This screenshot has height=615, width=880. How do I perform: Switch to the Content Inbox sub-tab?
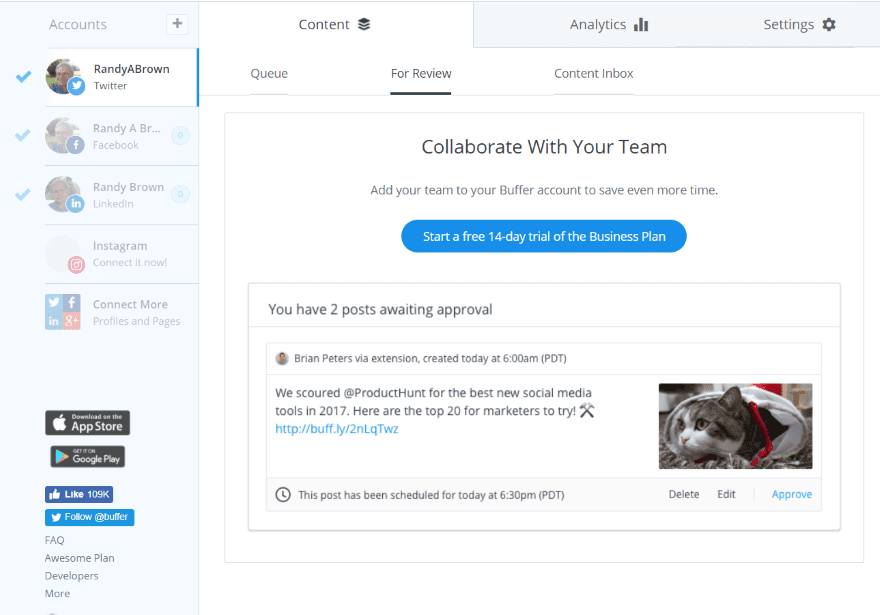(593, 74)
